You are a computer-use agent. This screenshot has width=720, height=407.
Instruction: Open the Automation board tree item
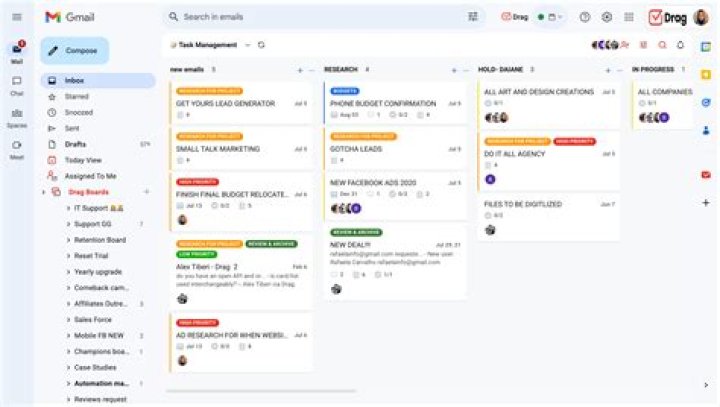pos(101,383)
